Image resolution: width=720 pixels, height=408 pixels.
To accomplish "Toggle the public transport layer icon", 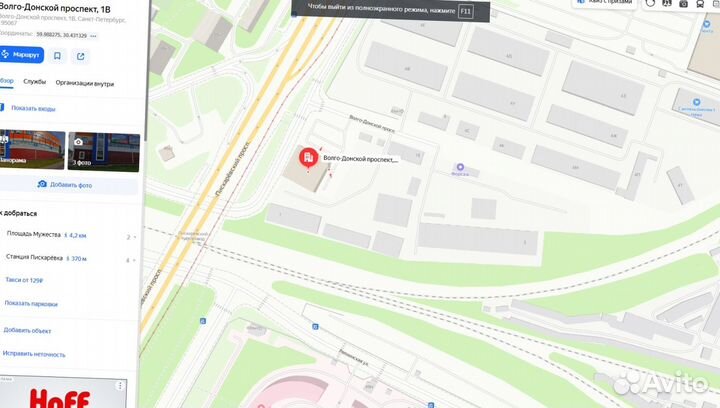I will click(700, 4).
